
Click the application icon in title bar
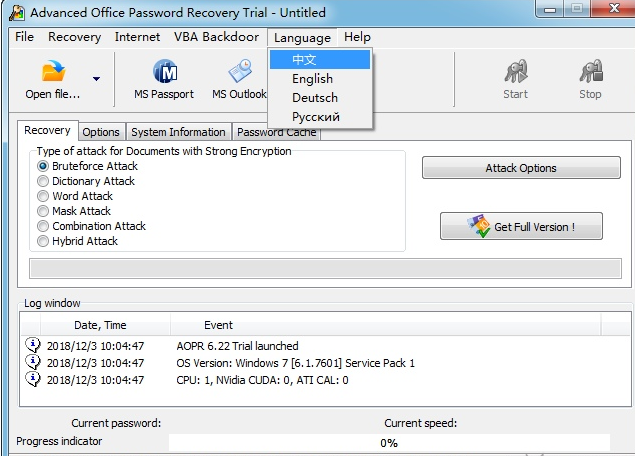17,13
